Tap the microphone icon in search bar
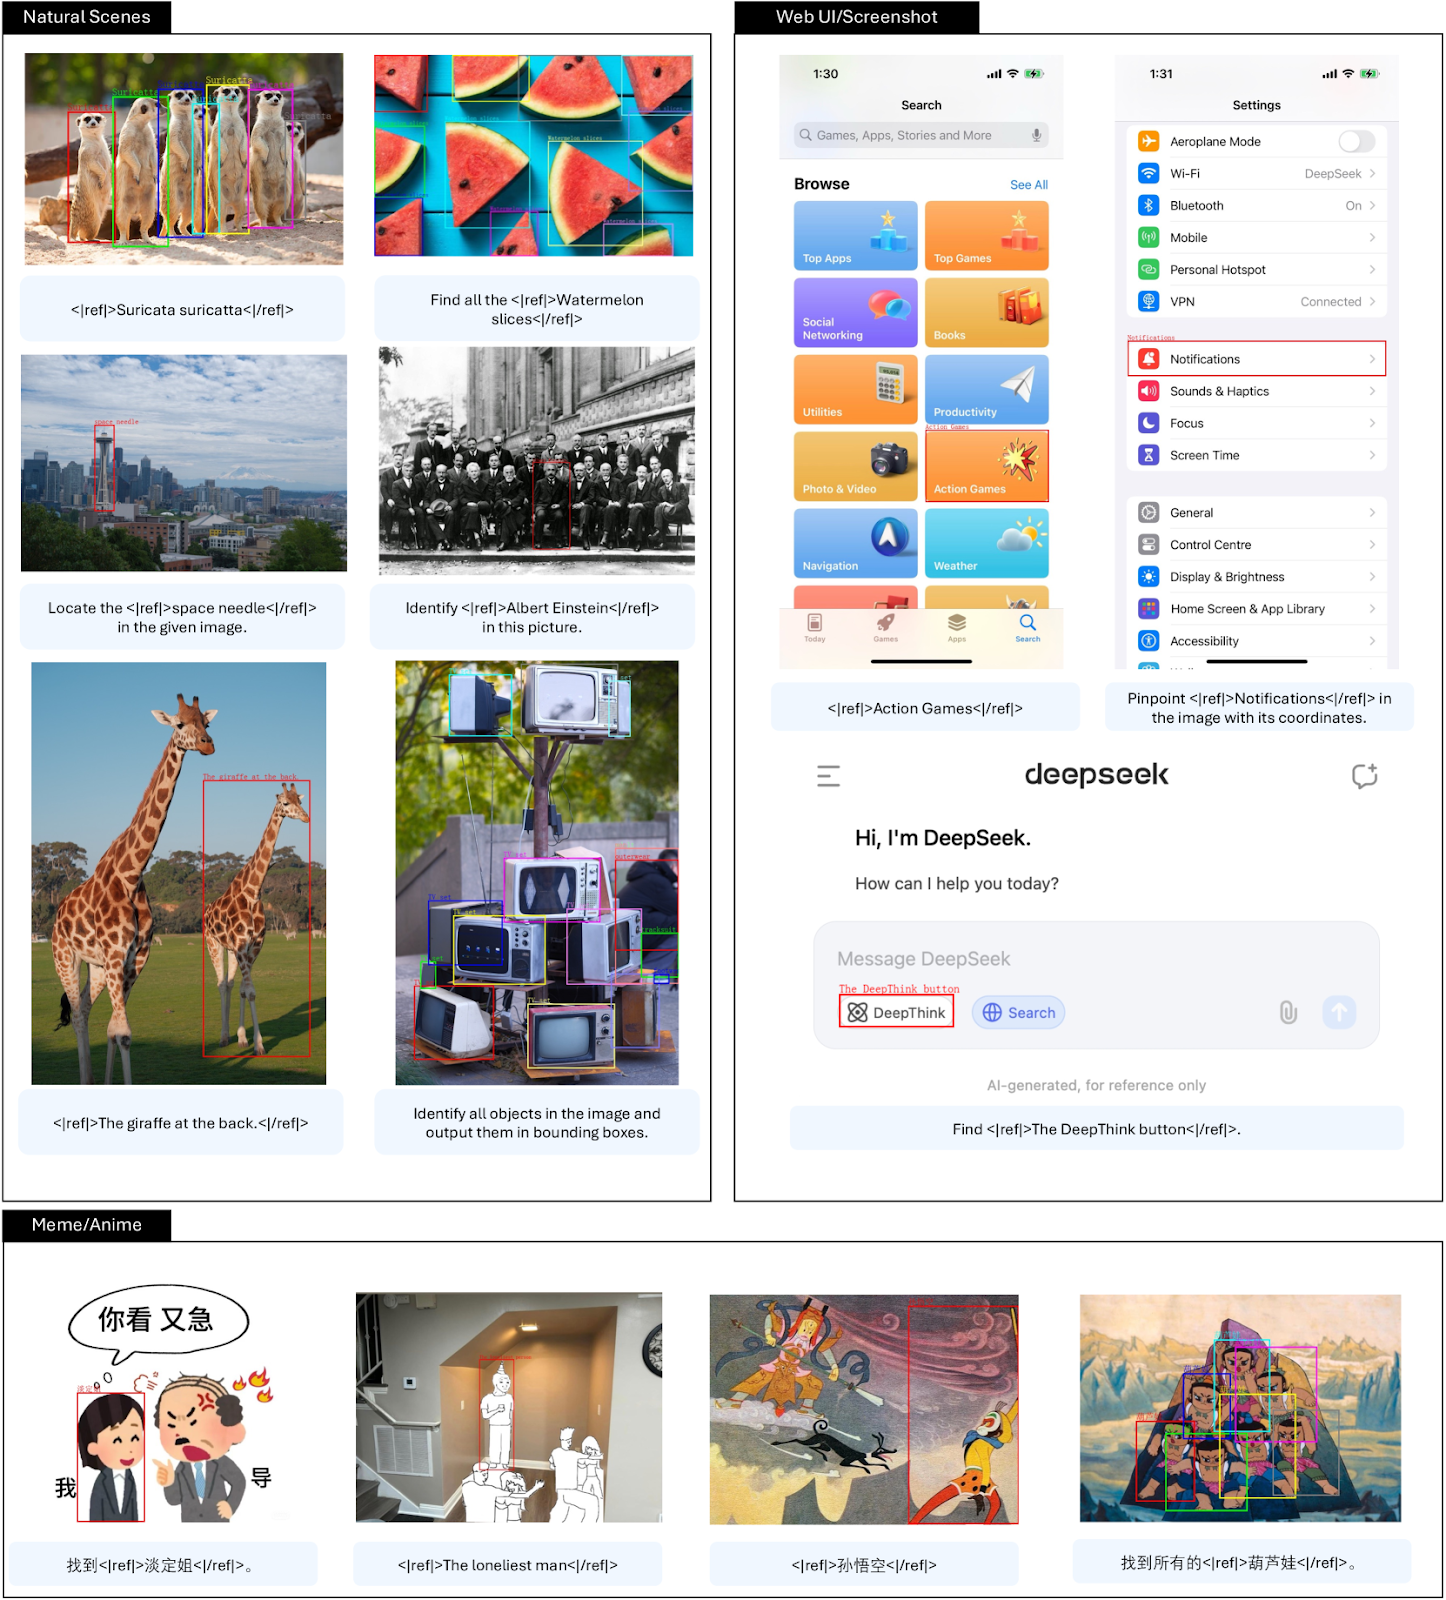Viewport: 1446px width, 1600px height. tap(1036, 135)
